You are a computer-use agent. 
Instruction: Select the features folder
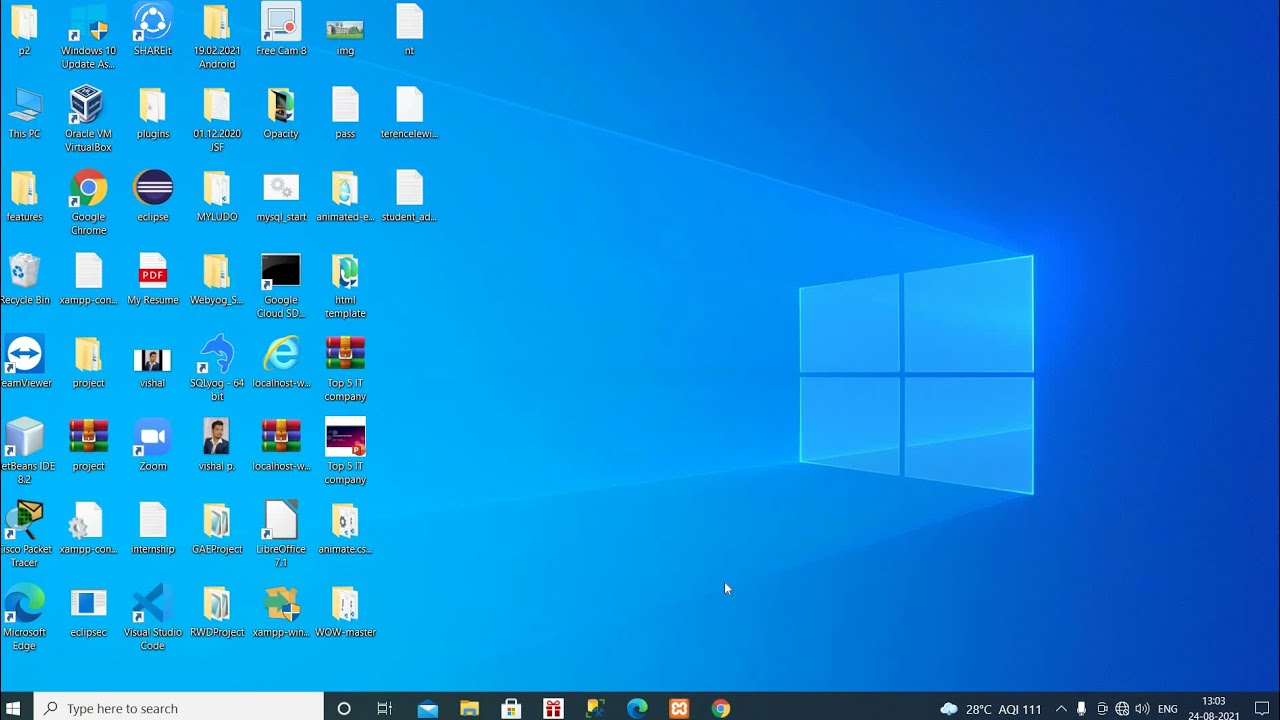(24, 189)
